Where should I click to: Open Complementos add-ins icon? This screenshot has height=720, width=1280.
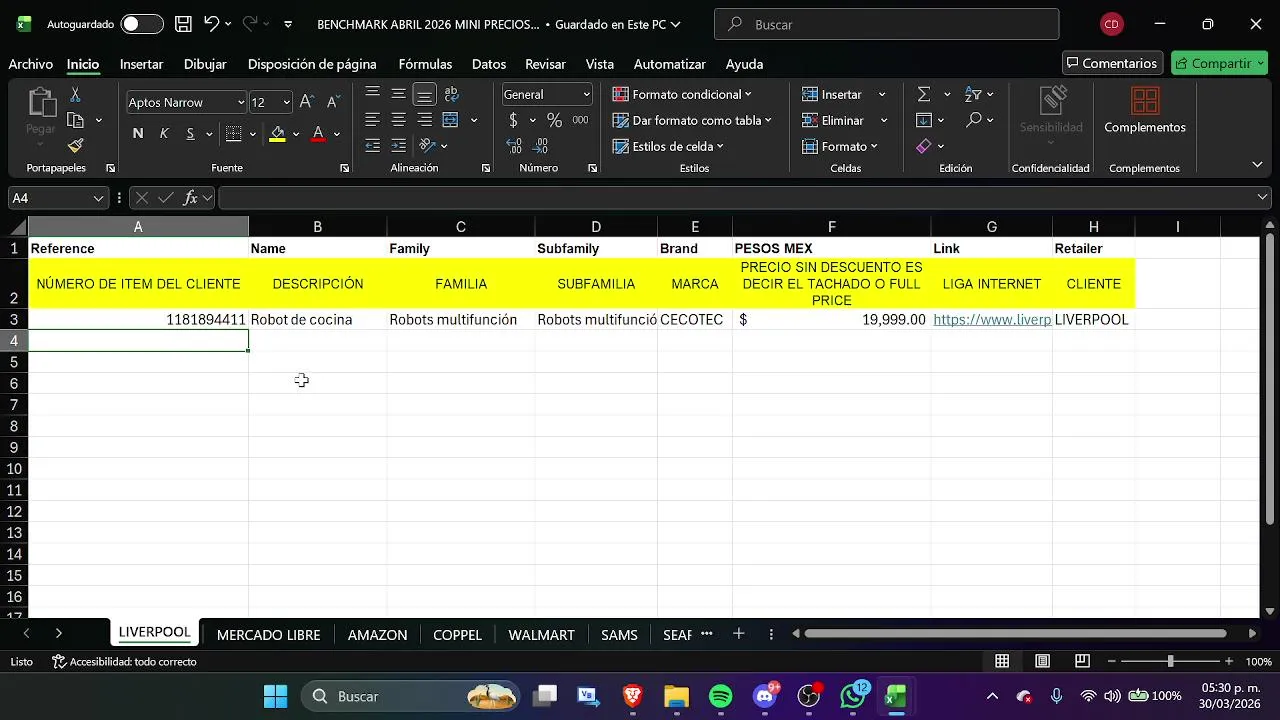click(x=1145, y=111)
